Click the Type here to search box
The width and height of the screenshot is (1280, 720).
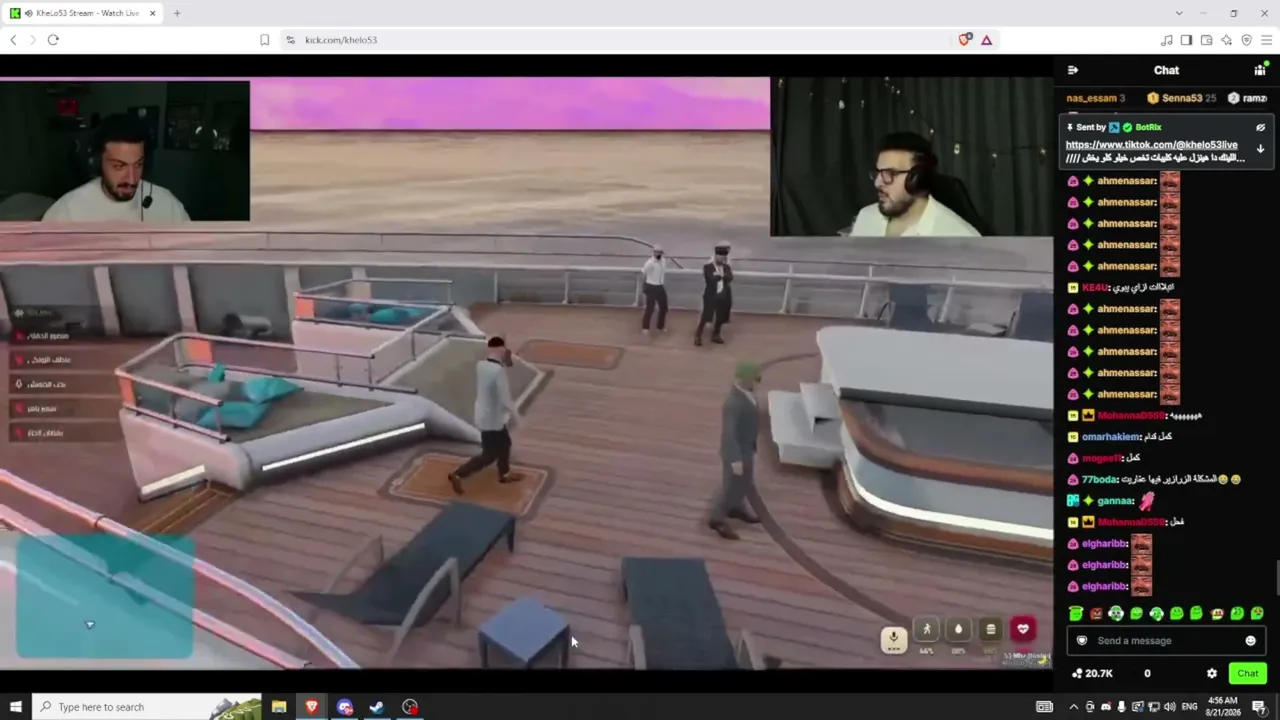pos(146,707)
